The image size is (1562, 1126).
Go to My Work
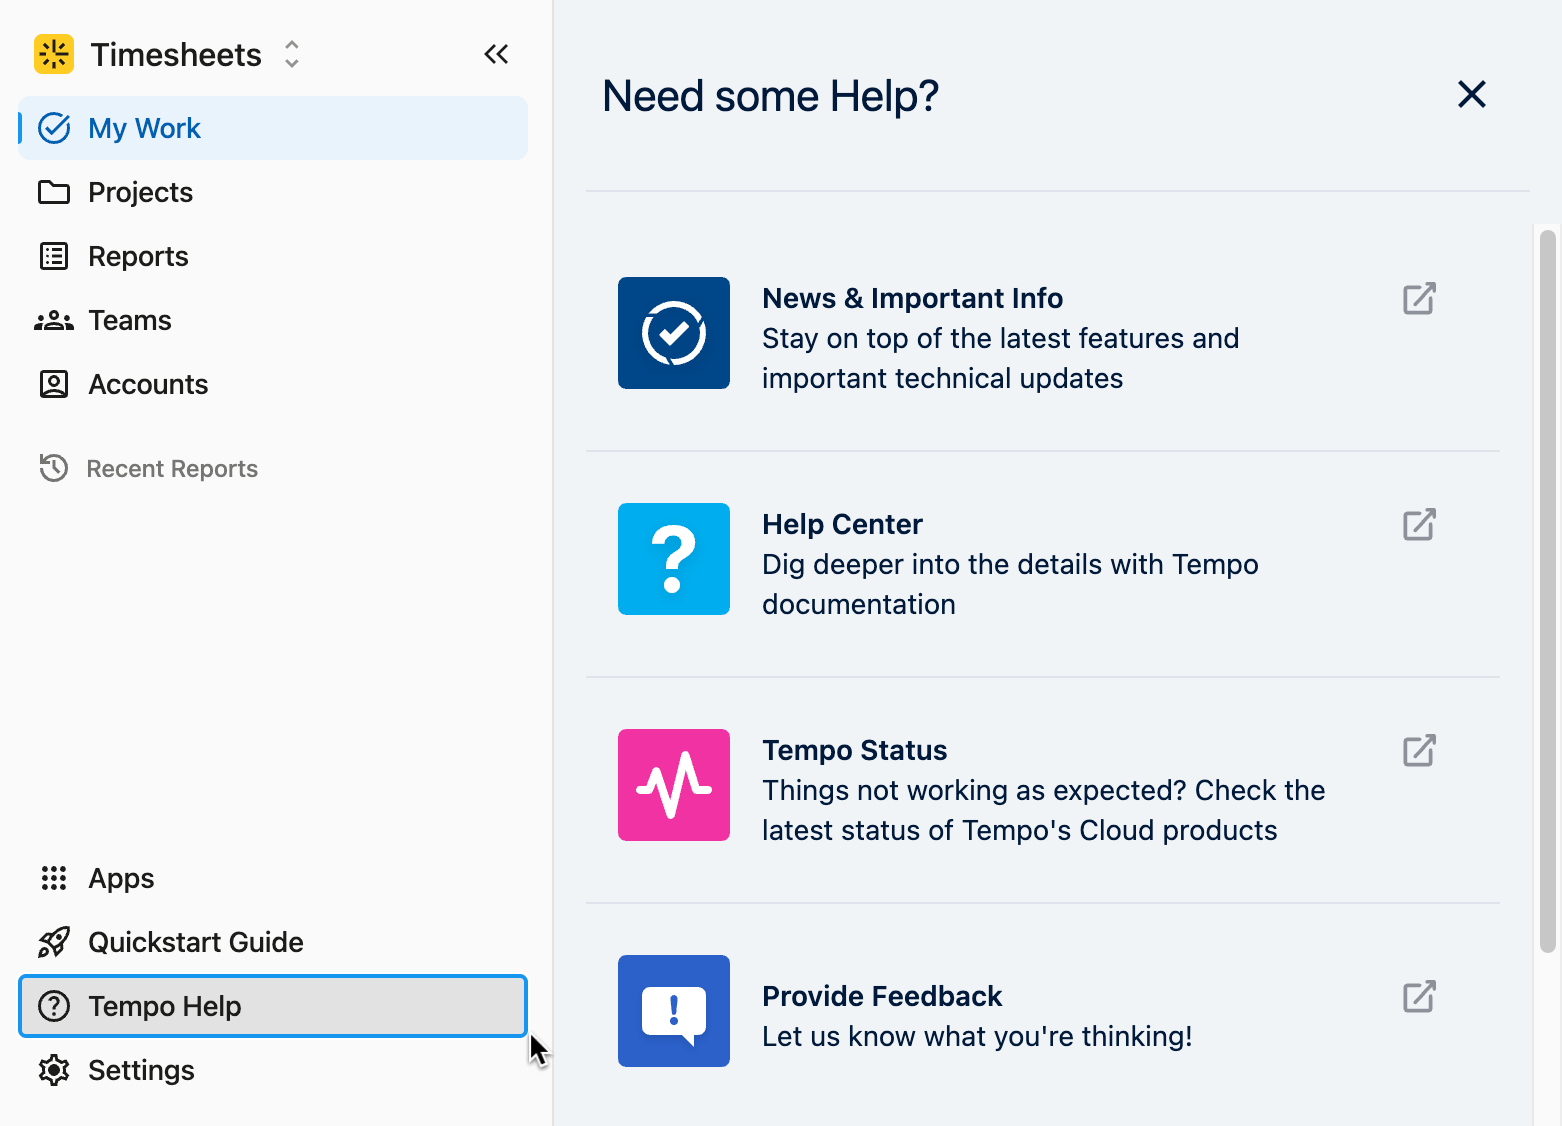(x=145, y=128)
